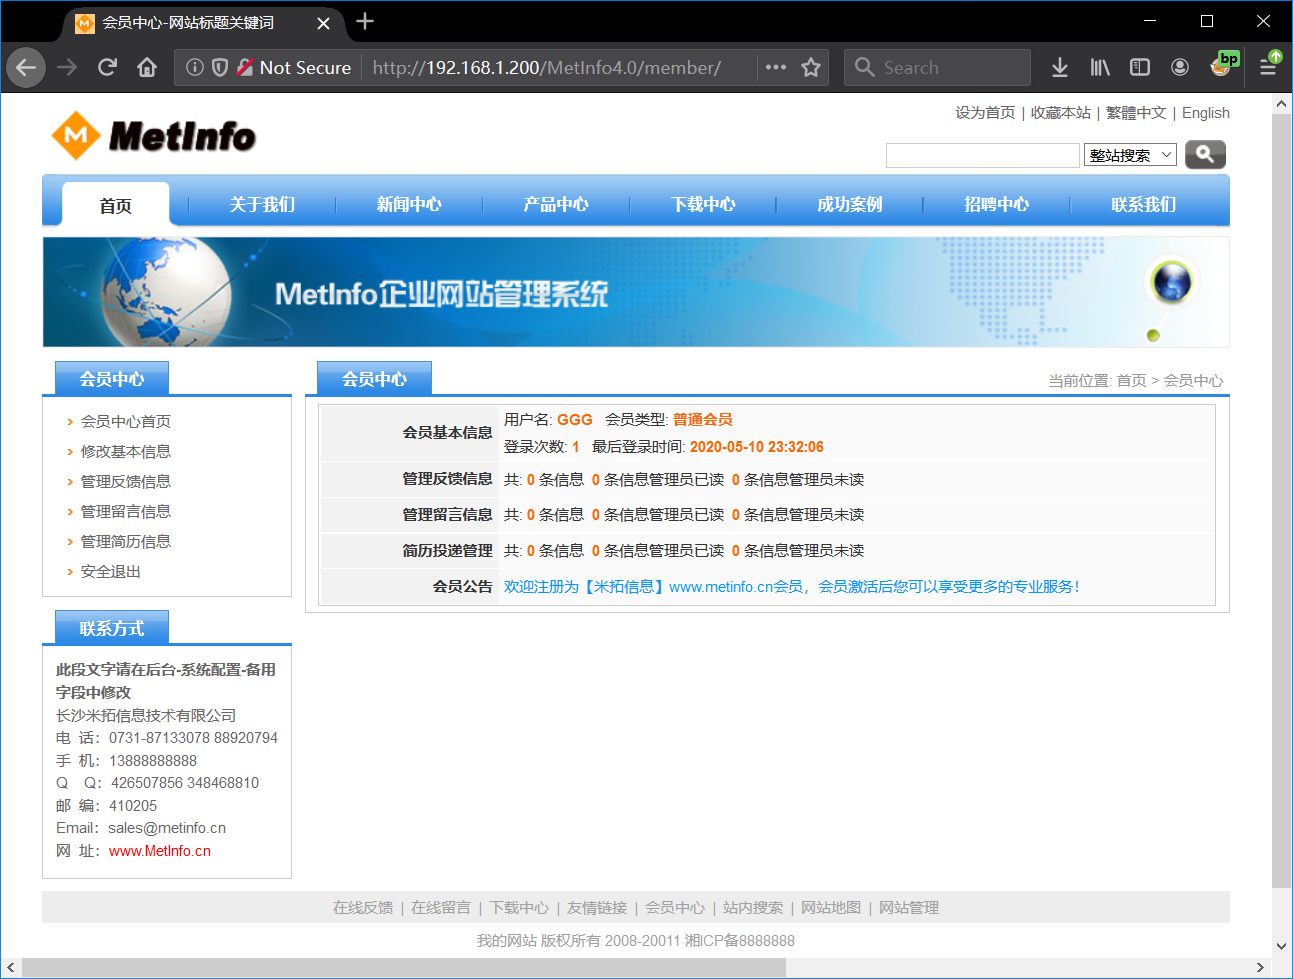The image size is (1293, 979).
Task: Open 管理简历信息 in sidebar
Action: coord(126,541)
